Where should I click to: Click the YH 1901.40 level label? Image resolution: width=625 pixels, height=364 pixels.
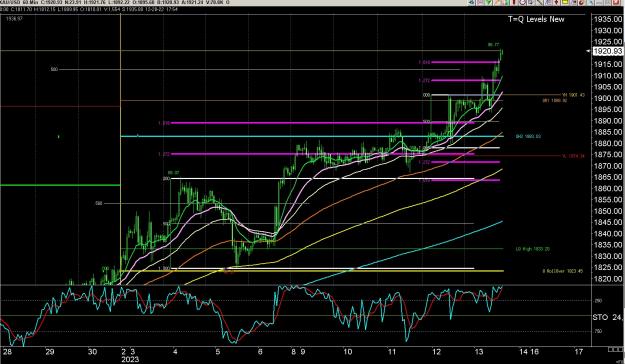click(x=573, y=95)
